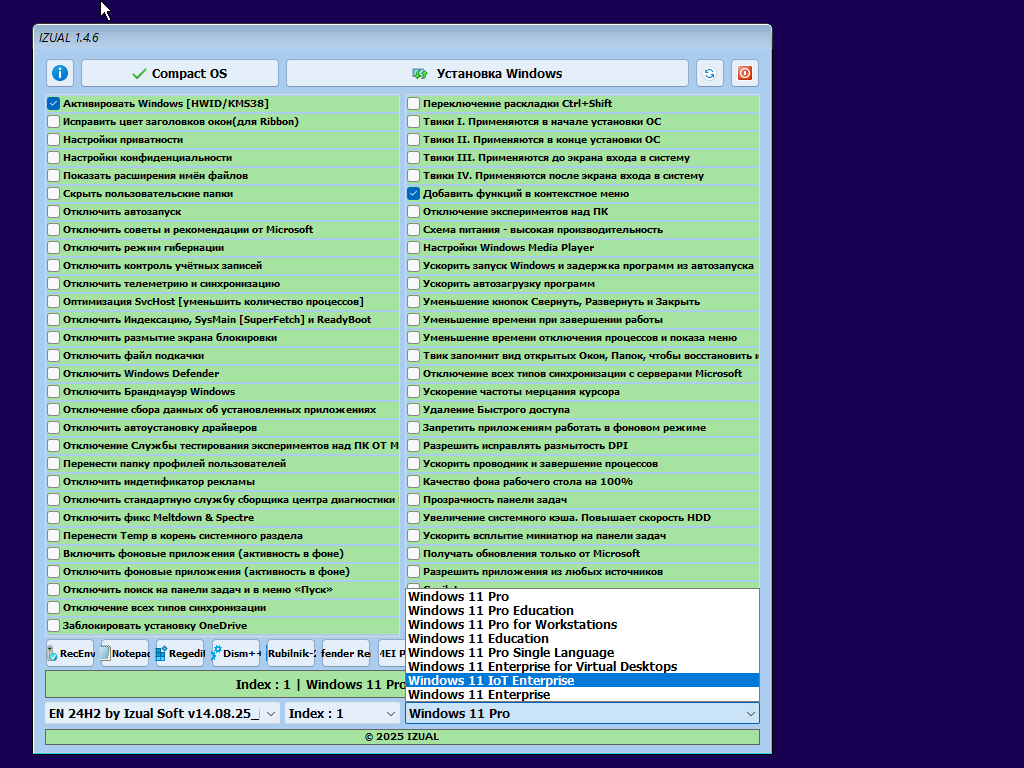Viewport: 1024px width, 768px height.
Task: Select Windows 11 Education option
Action: tap(583, 639)
